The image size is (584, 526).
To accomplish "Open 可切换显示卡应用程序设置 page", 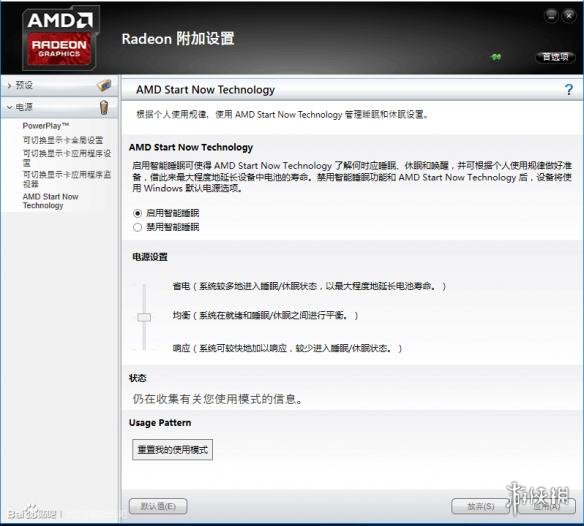I will click(x=67, y=158).
